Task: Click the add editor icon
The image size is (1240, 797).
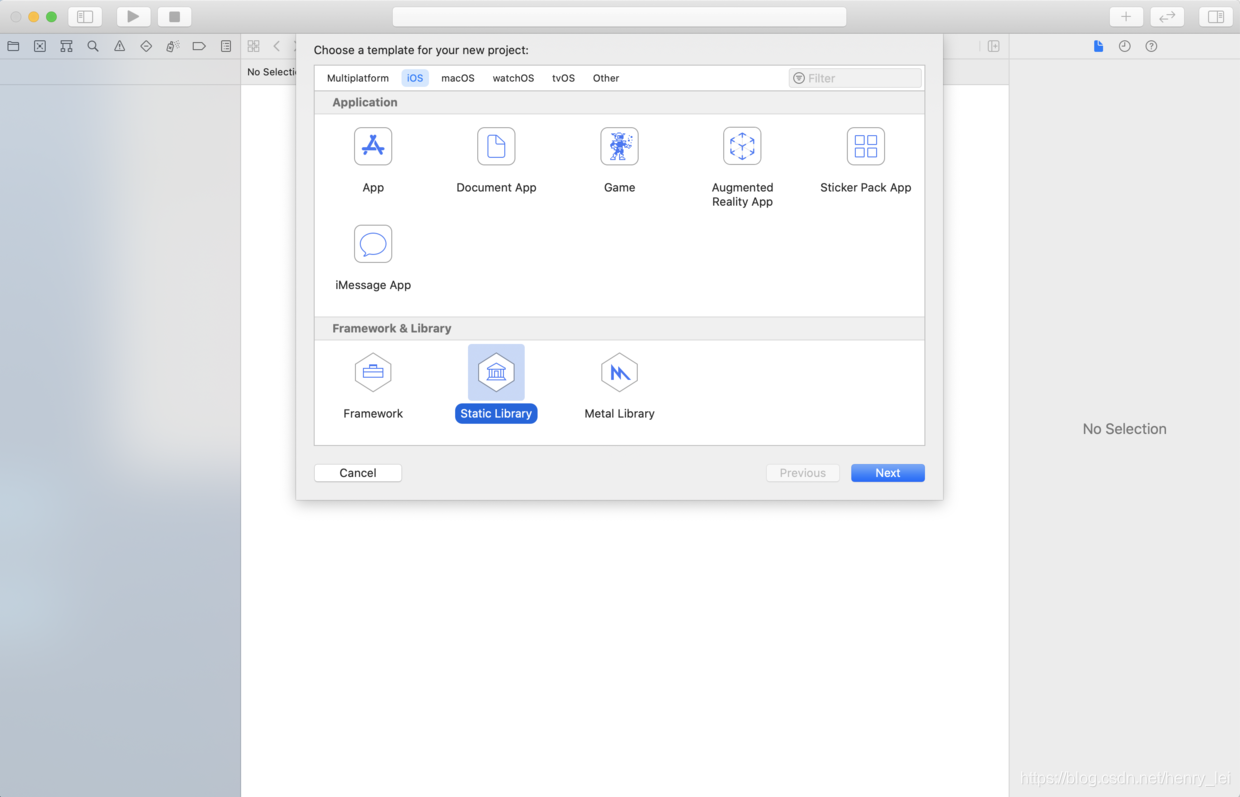Action: click(994, 46)
